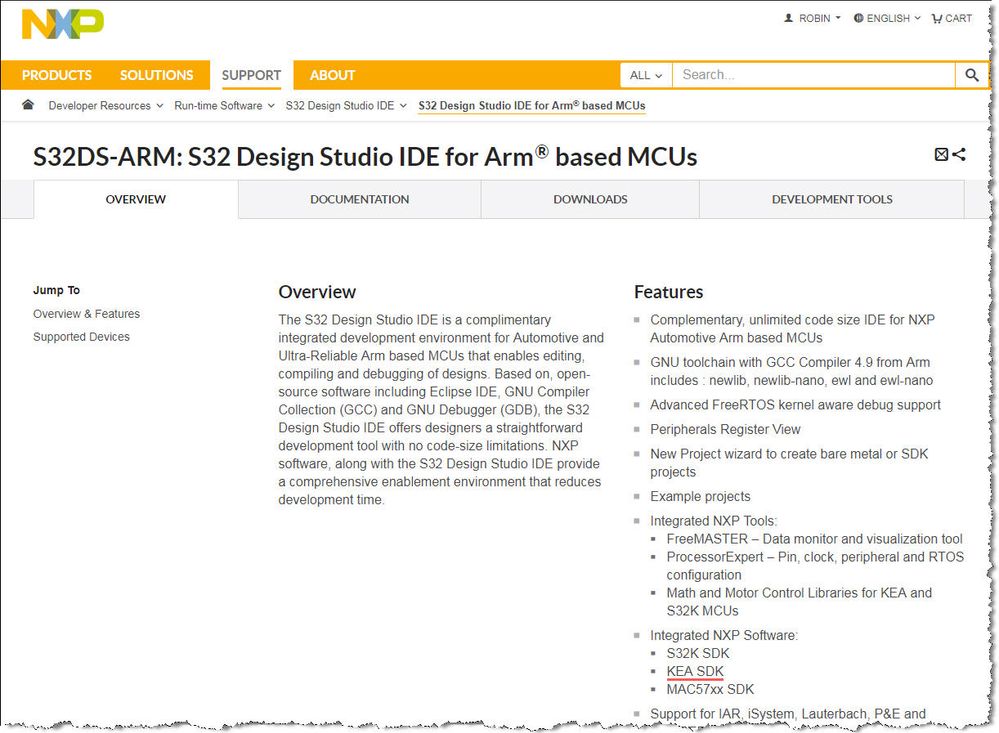Click the search magnifier icon
Viewport: 999px width, 733px height.
coord(971,75)
